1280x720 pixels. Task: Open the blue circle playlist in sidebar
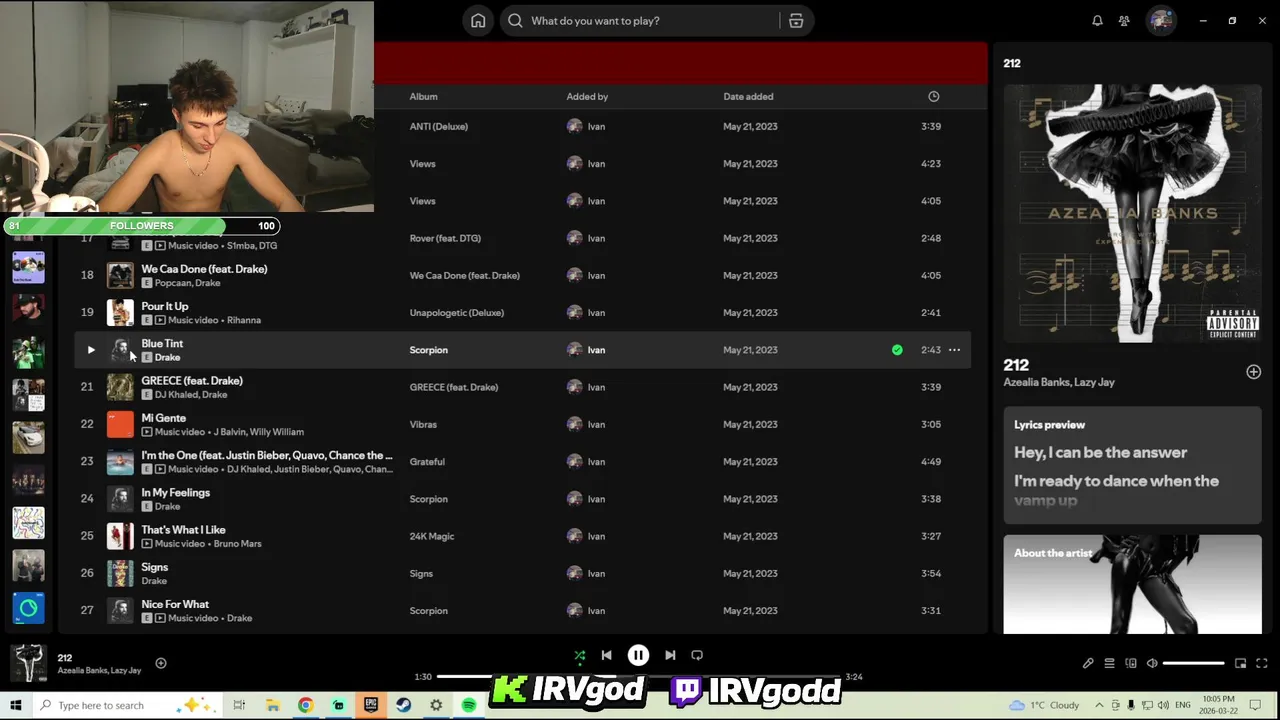pyautogui.click(x=28, y=607)
